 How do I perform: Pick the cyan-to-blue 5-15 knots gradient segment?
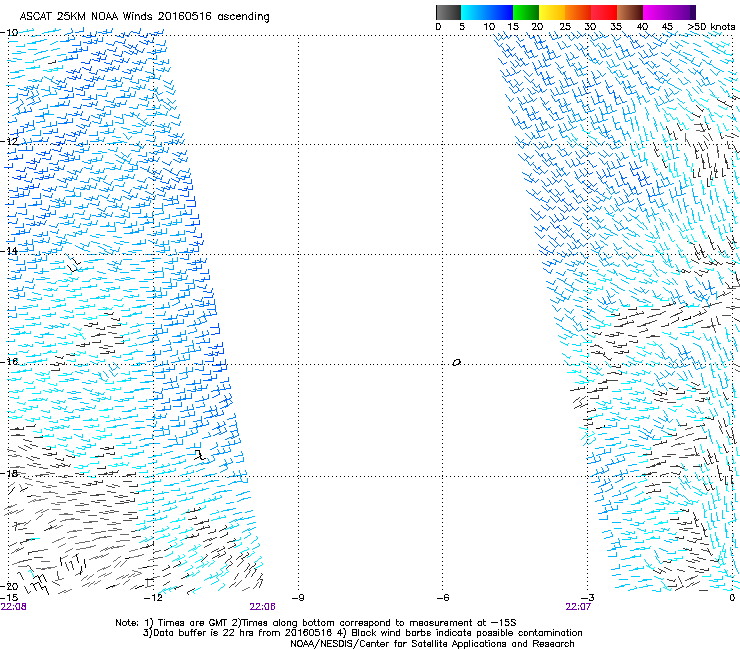point(487,12)
